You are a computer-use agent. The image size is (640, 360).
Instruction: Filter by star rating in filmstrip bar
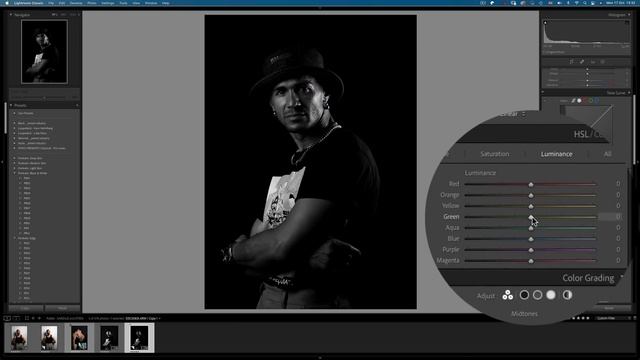point(580,318)
